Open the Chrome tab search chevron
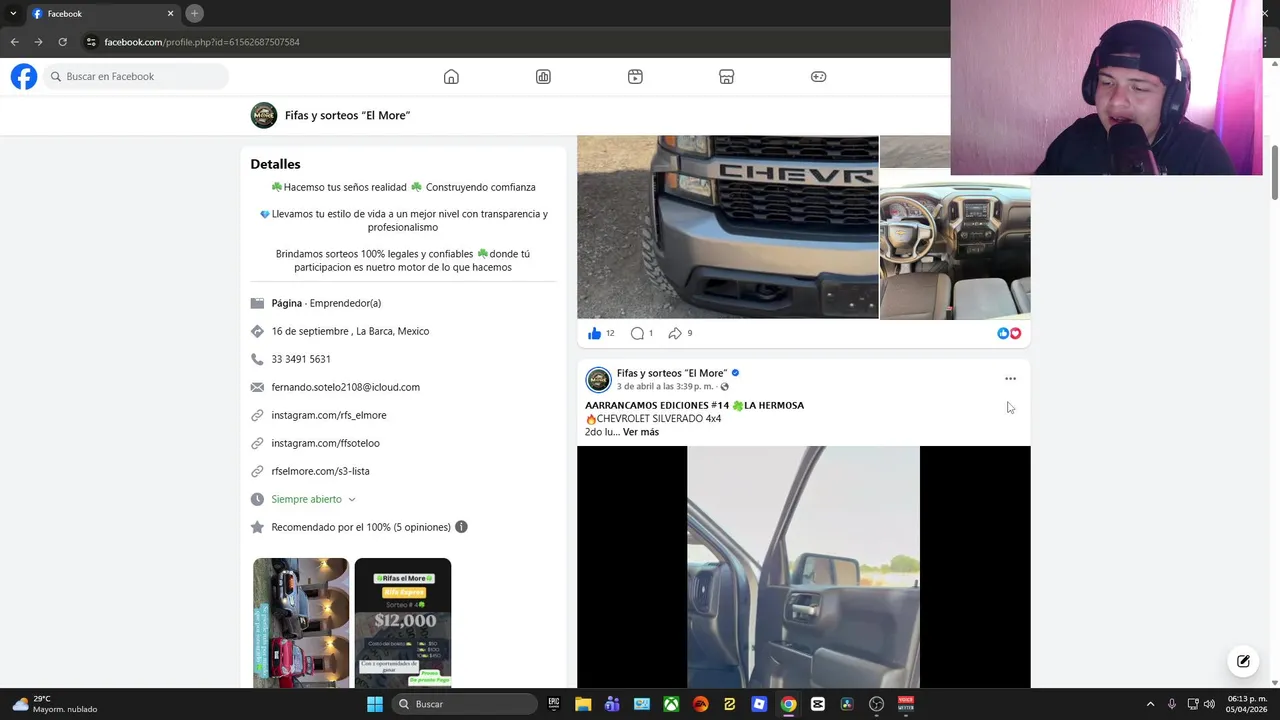The image size is (1280, 720). (x=12, y=13)
